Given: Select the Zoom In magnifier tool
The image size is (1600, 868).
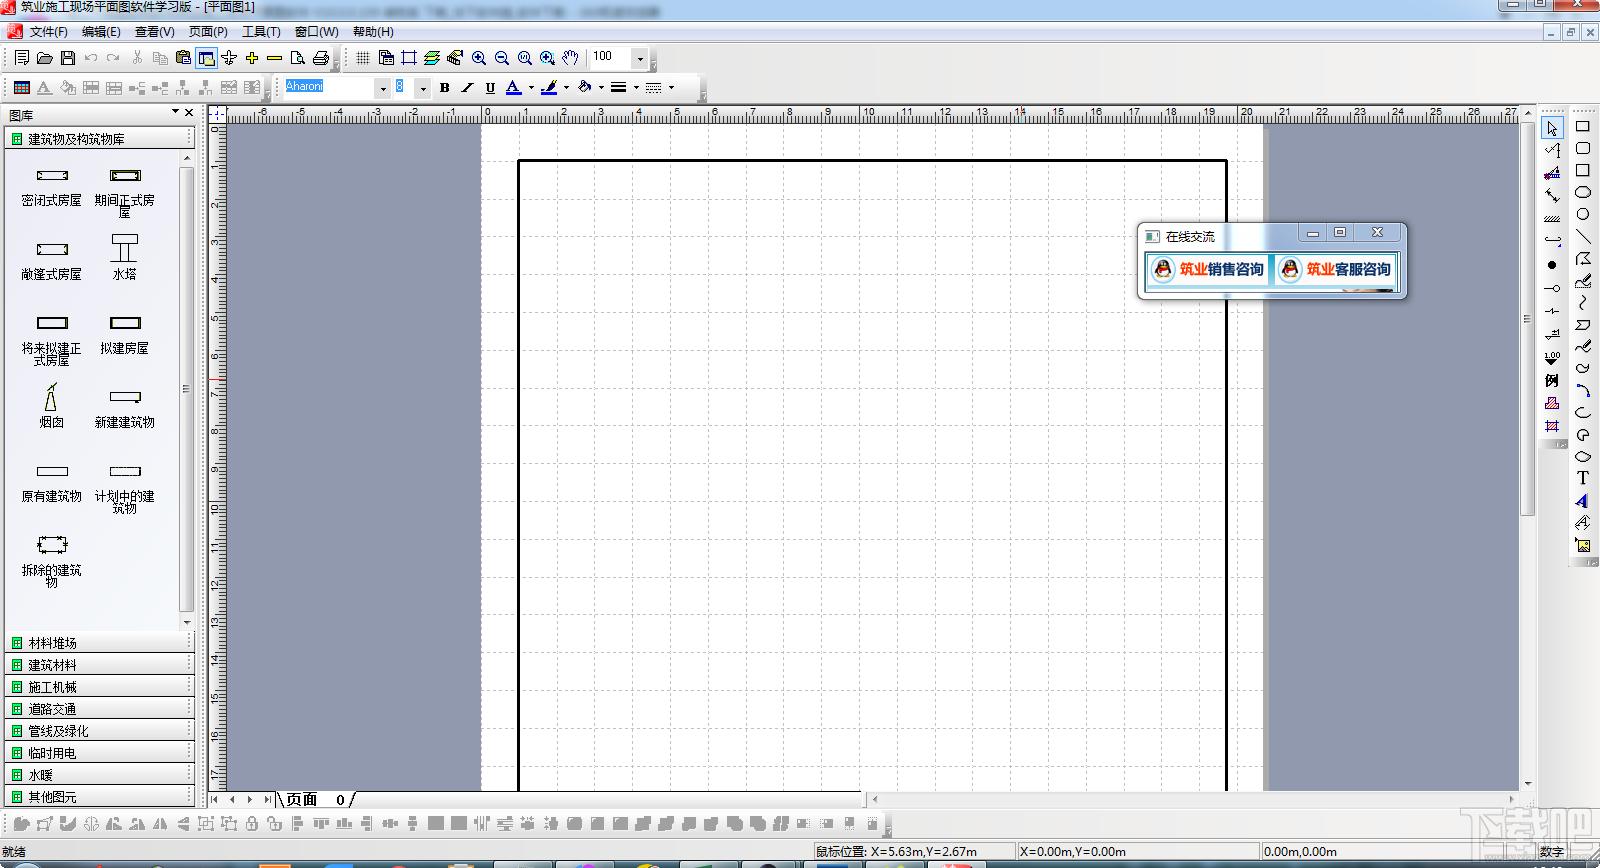Looking at the screenshot, I should 479,58.
